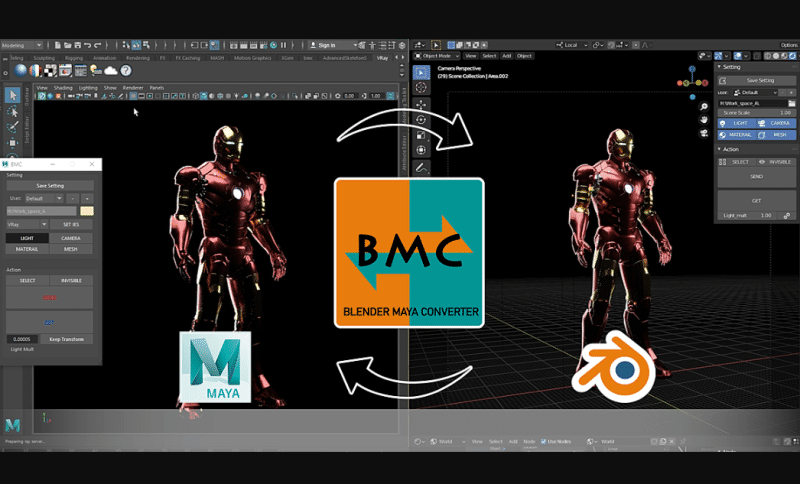Select Blender's Annotate pencil tool
800x484 pixels.
coord(421,167)
